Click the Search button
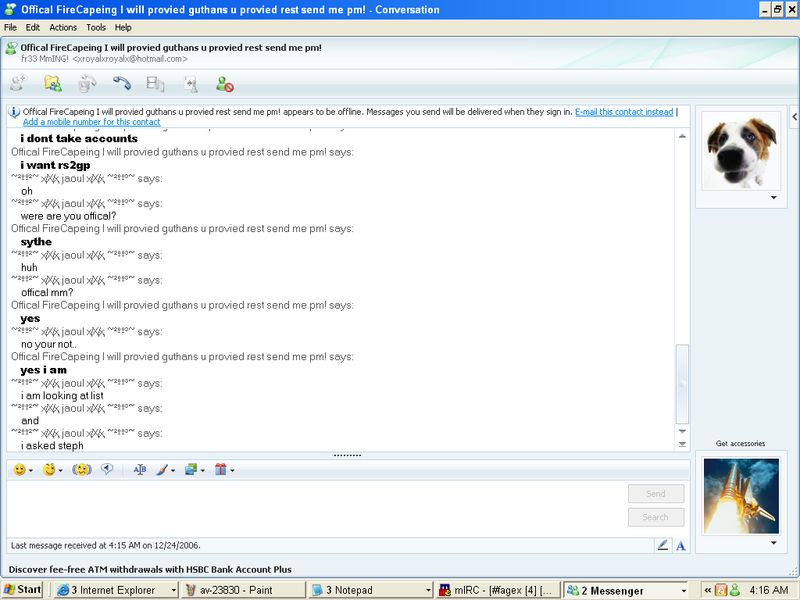This screenshot has width=800, height=600. pyautogui.click(x=656, y=517)
